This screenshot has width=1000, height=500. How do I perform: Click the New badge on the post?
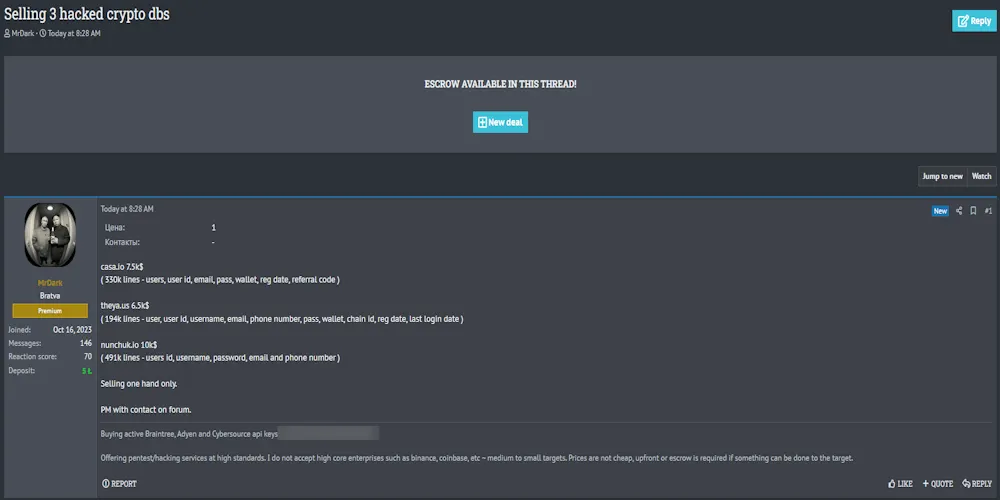[x=940, y=210]
